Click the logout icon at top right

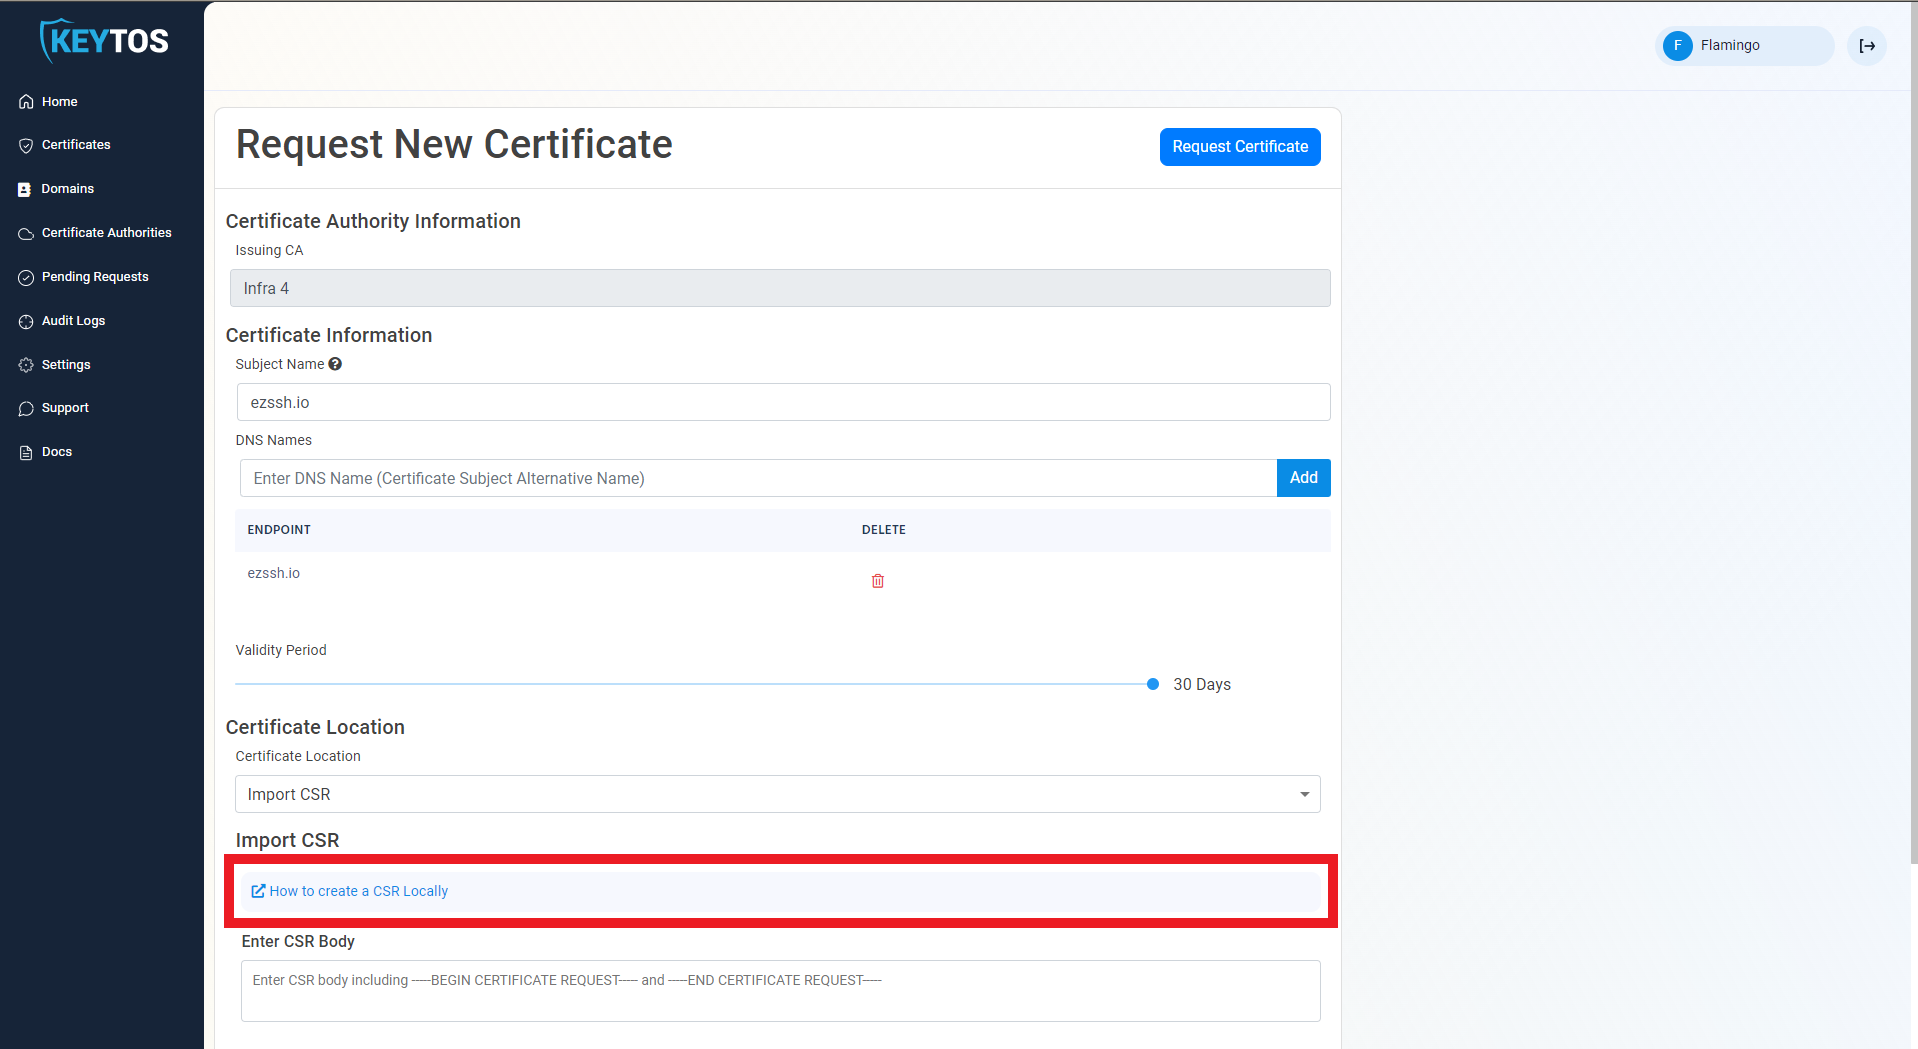point(1866,45)
